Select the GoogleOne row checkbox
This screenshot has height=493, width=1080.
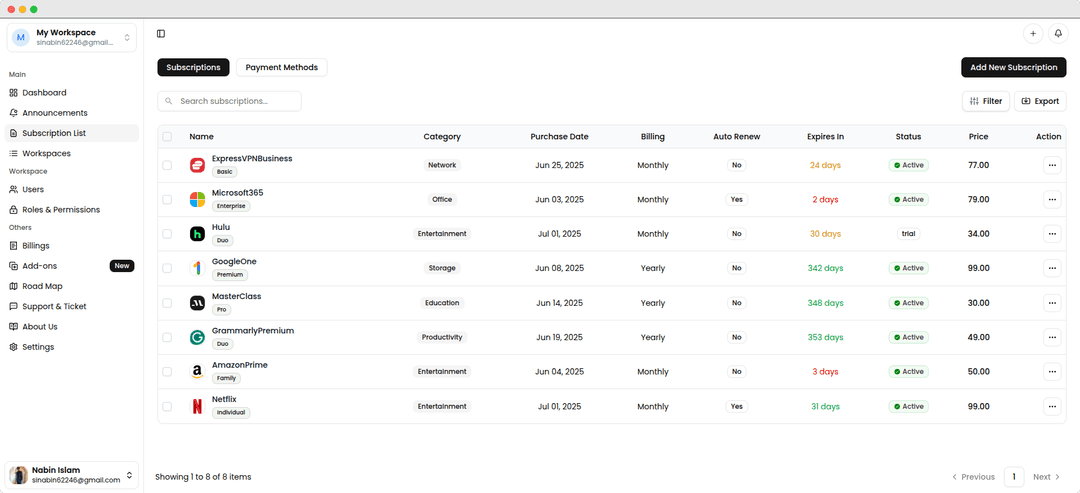[167, 268]
